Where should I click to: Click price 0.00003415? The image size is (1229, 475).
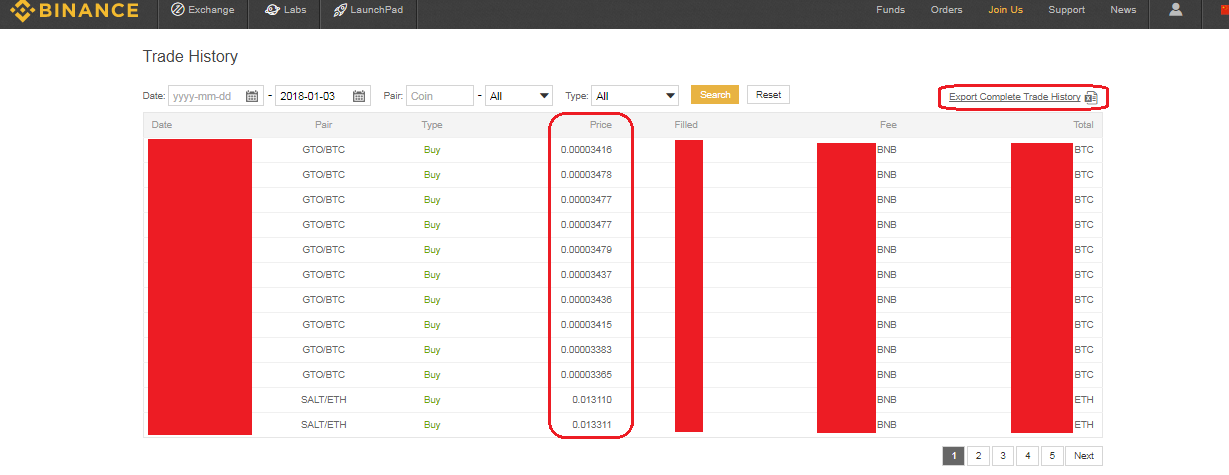pos(586,325)
